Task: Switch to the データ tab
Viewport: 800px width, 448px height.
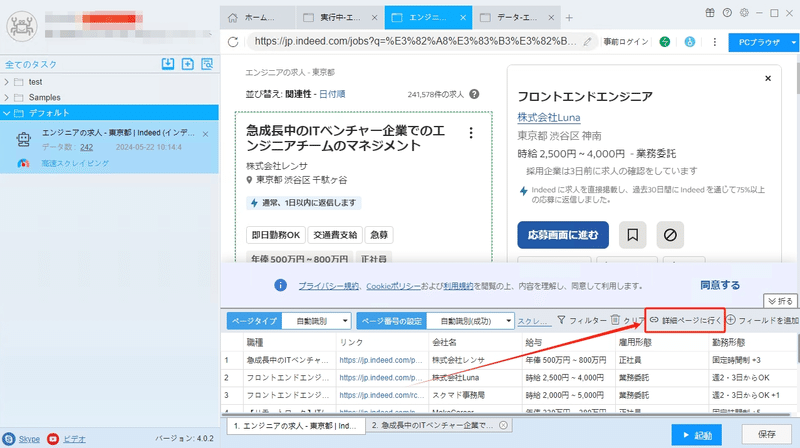Action: pyautogui.click(x=516, y=18)
